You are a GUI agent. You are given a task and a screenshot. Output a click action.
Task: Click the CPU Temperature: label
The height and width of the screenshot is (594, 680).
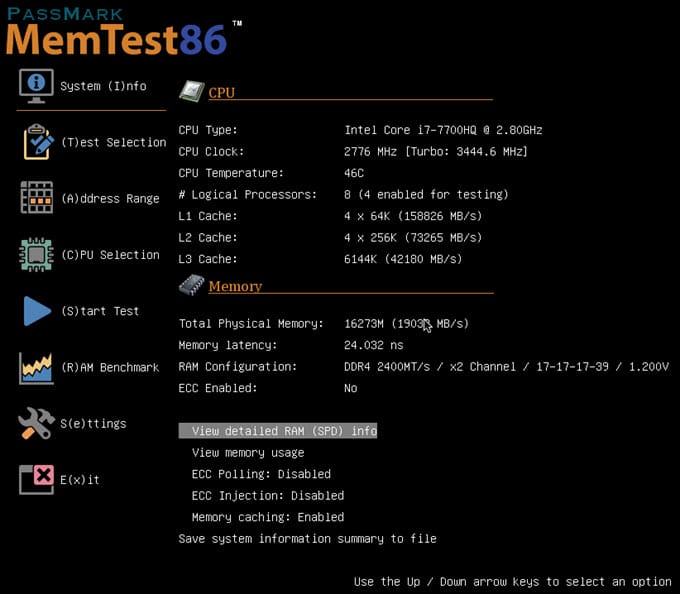click(231, 173)
